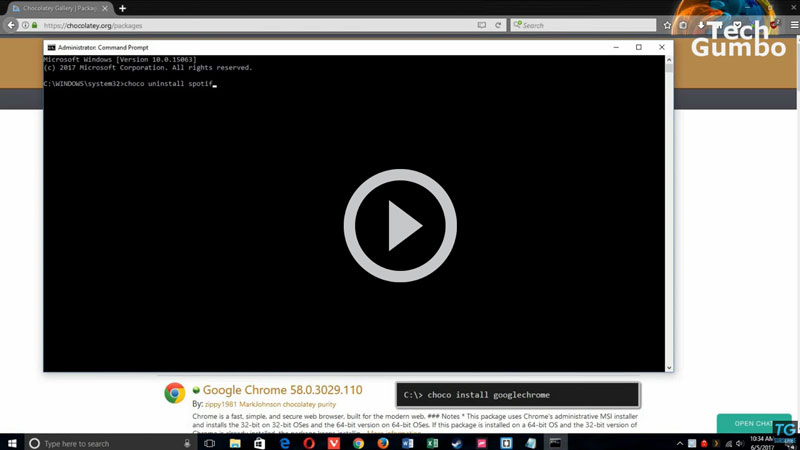Open Steam from taskbar
This screenshot has width=800, height=450.
tap(457, 443)
